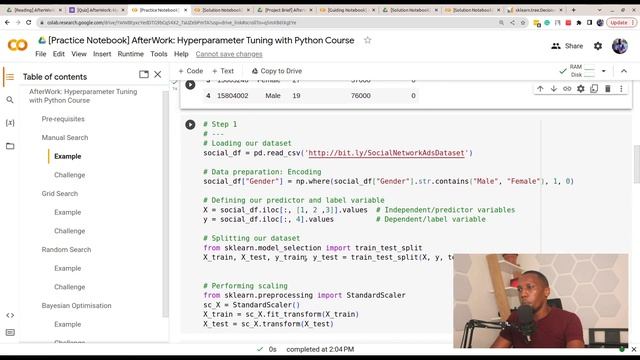Select Example under Grid Search
The image size is (640, 360).
tap(68, 212)
